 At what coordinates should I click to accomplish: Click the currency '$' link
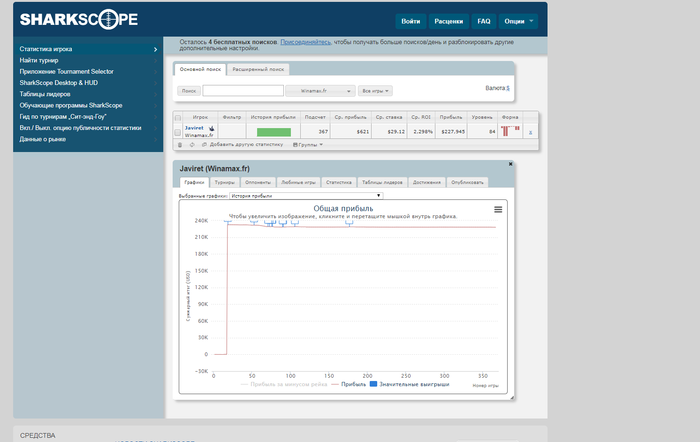pos(508,88)
